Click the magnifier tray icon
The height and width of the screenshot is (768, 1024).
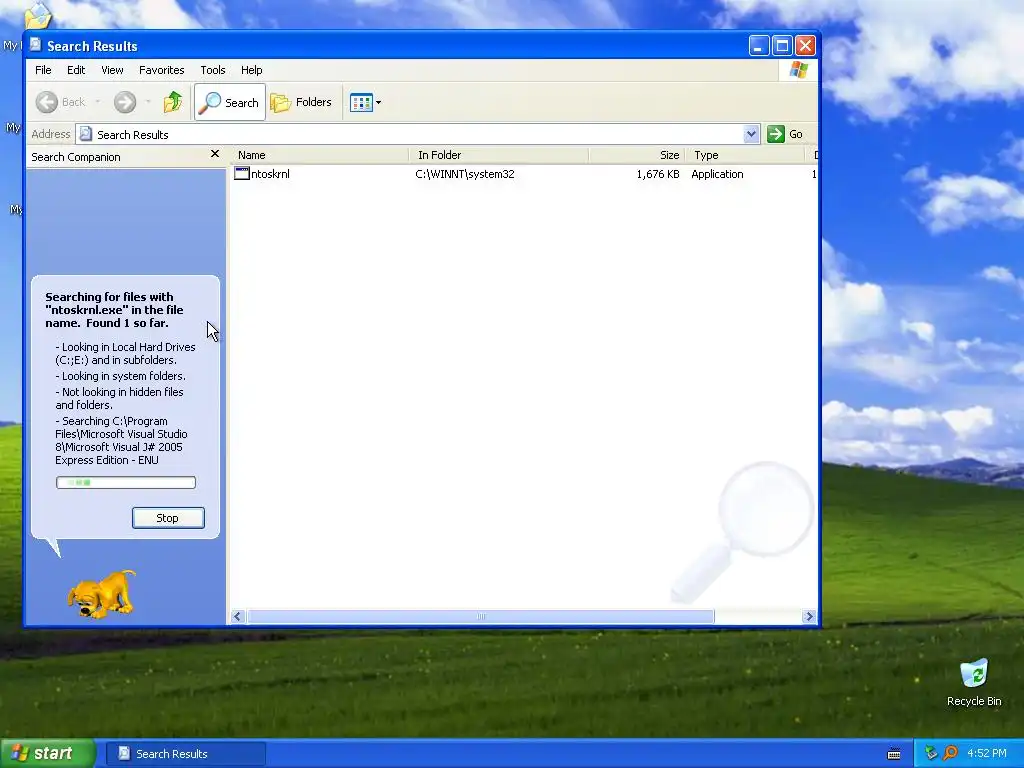[x=950, y=754]
